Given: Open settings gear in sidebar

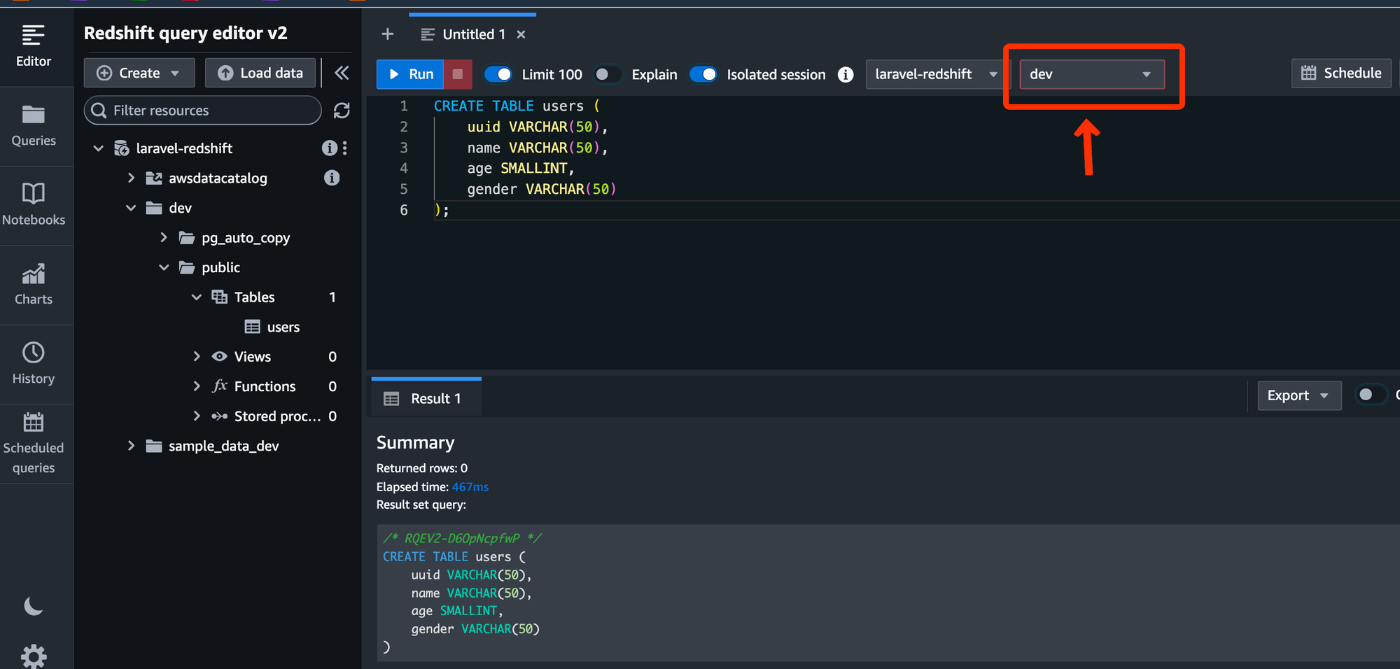Looking at the screenshot, I should [33, 656].
